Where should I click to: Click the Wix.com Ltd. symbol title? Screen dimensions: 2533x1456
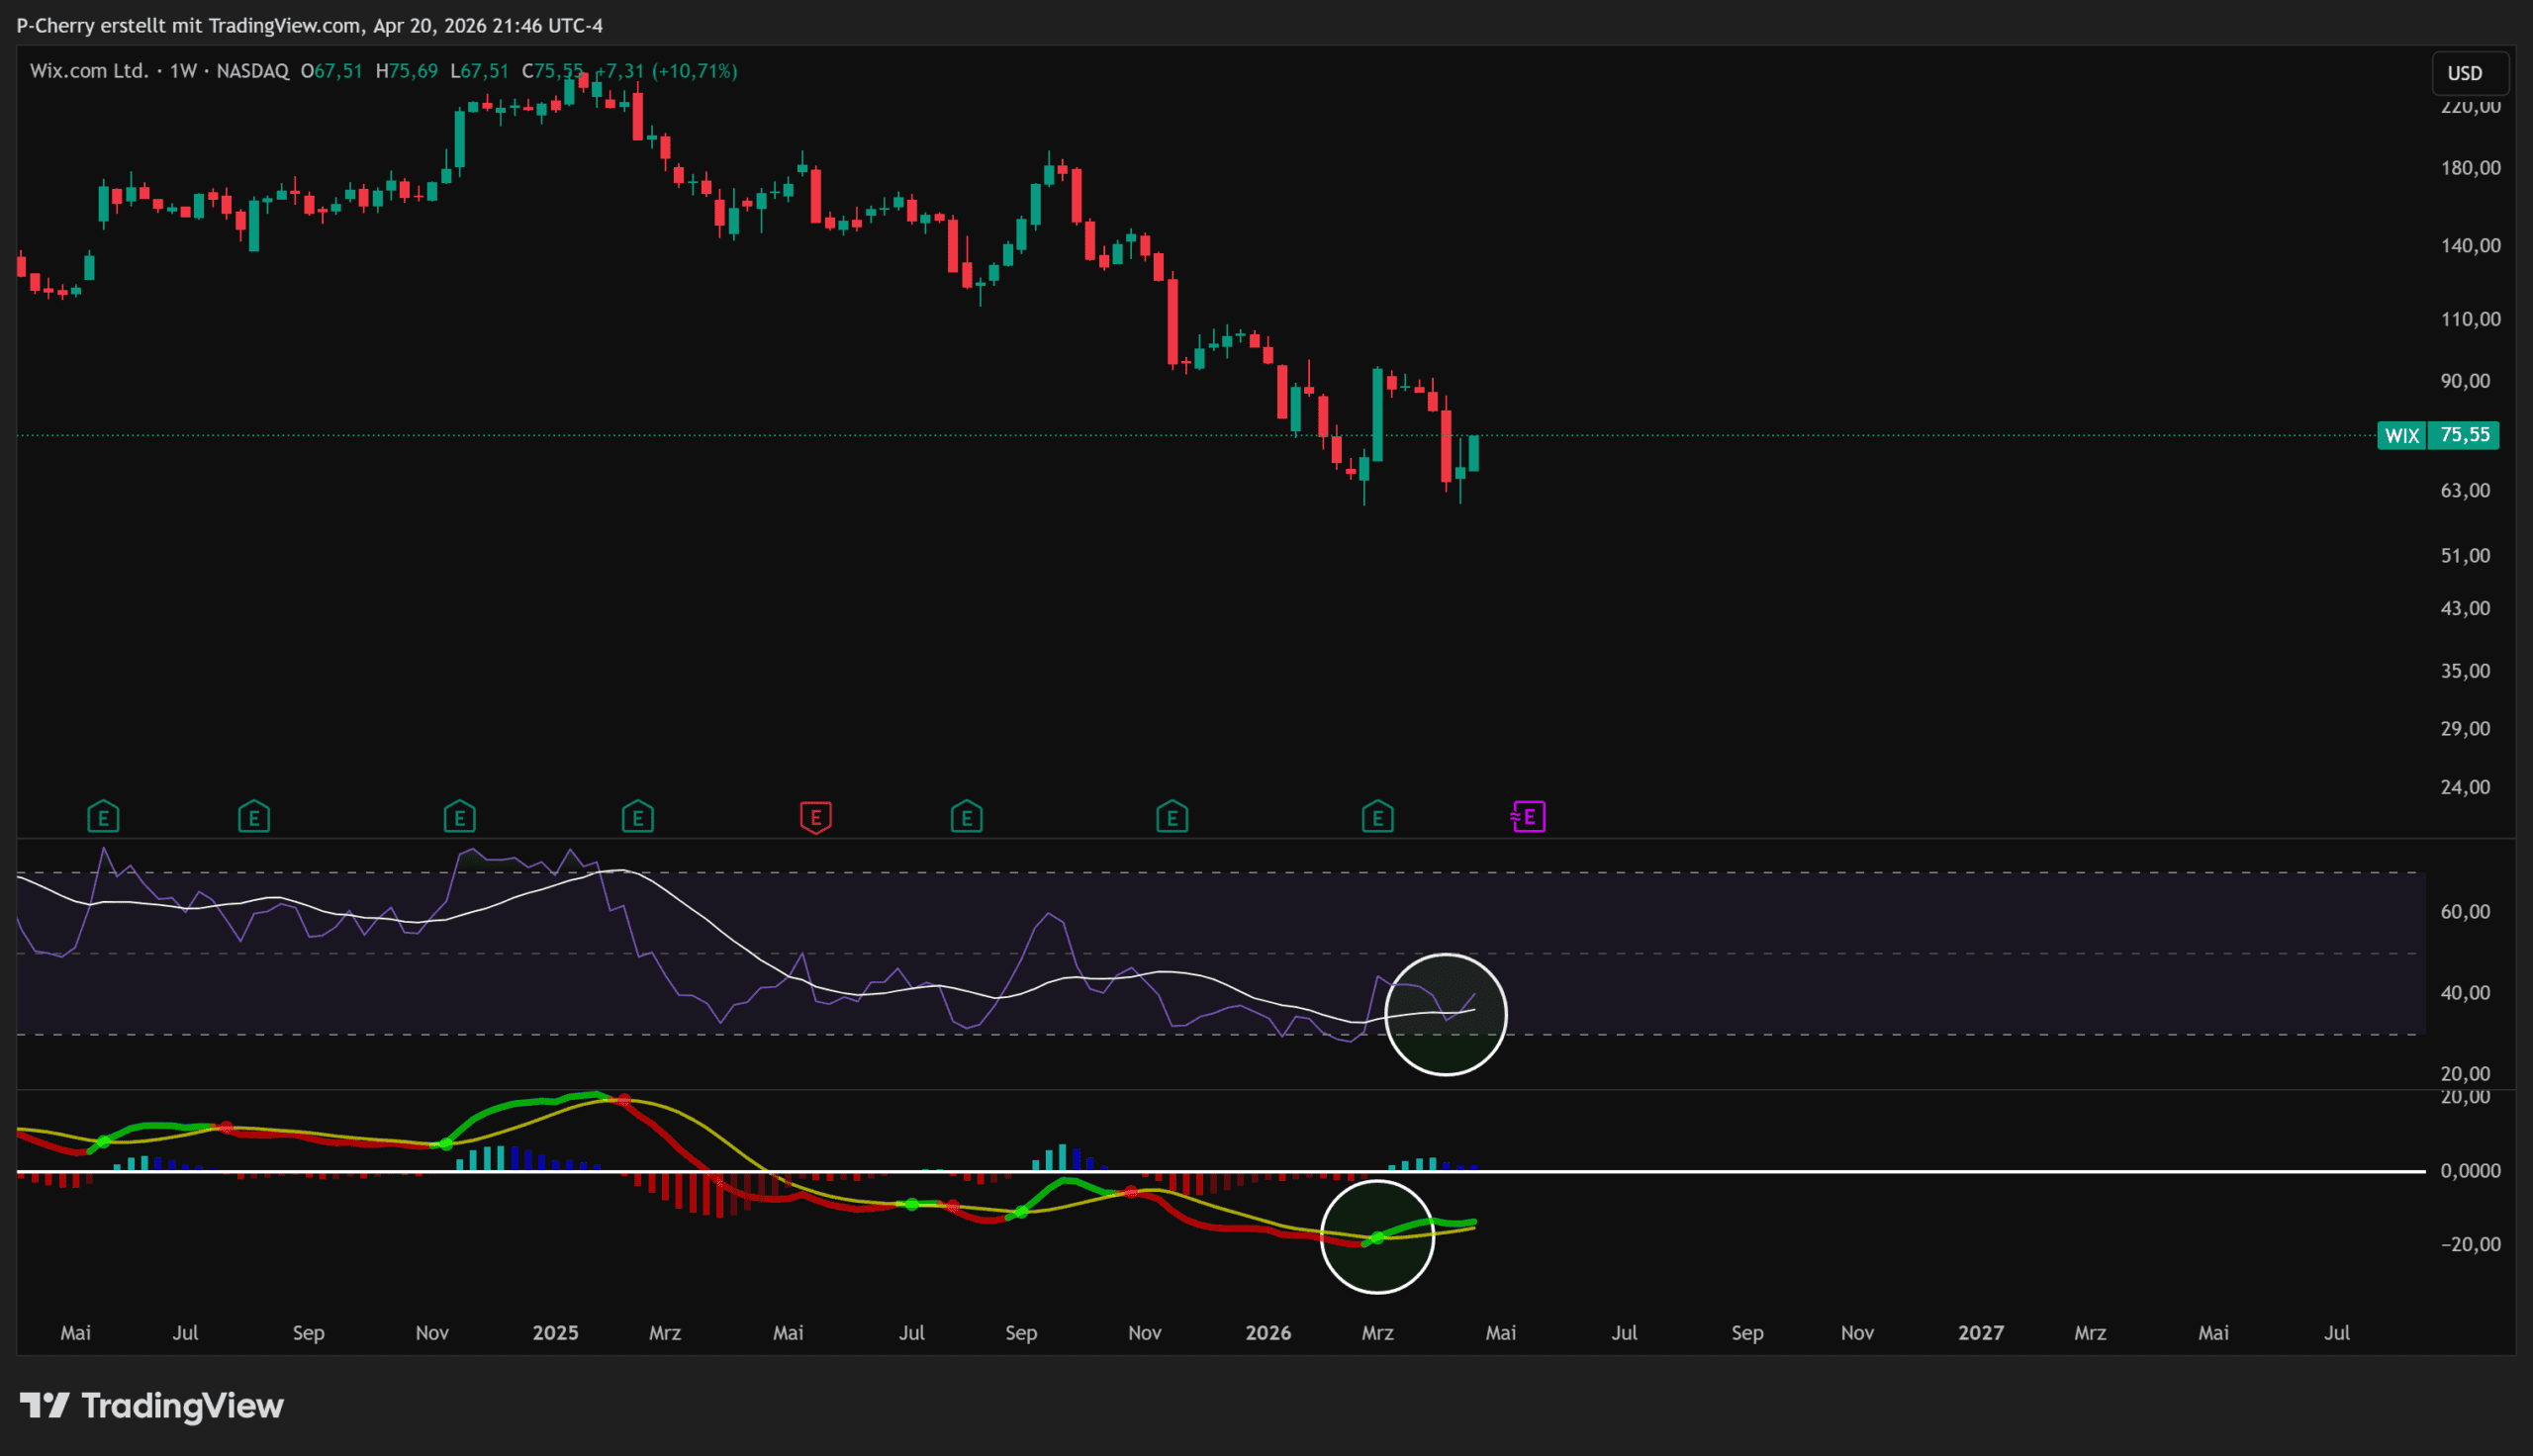pyautogui.click(x=89, y=71)
